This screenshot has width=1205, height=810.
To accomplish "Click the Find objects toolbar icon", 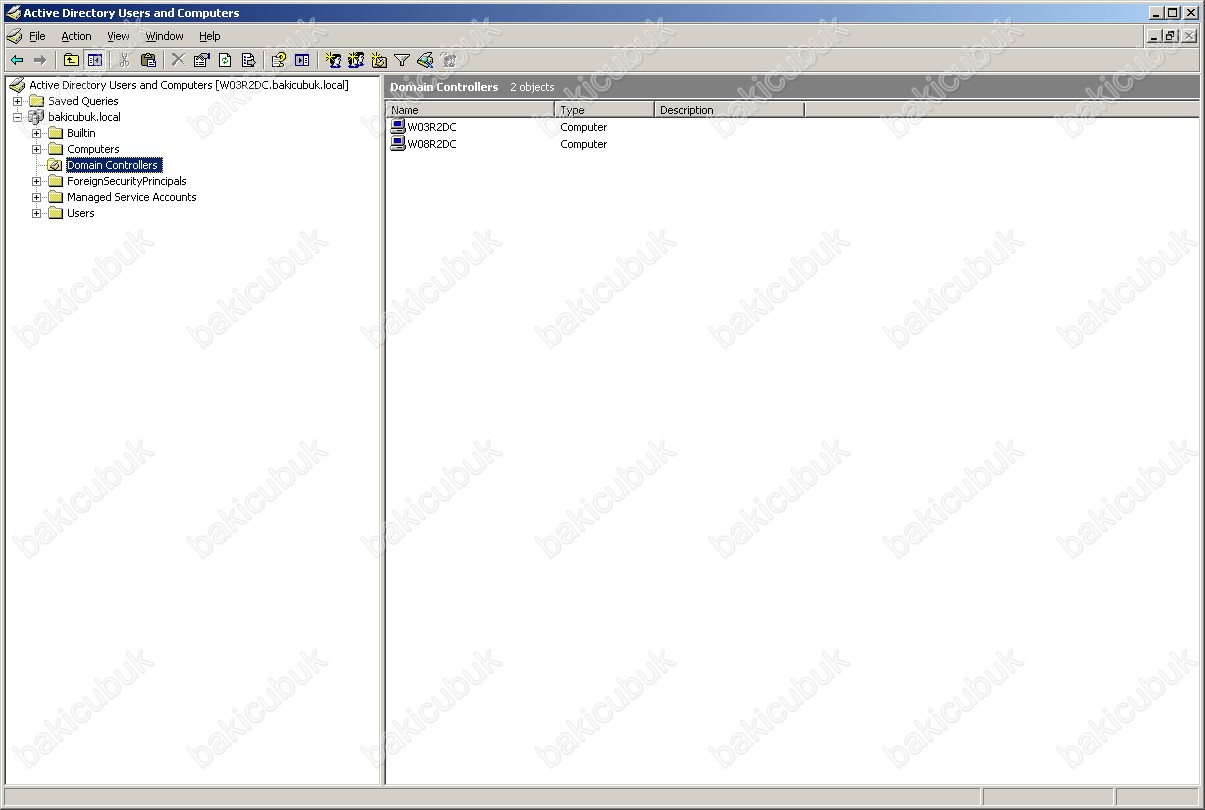I will click(x=425, y=60).
